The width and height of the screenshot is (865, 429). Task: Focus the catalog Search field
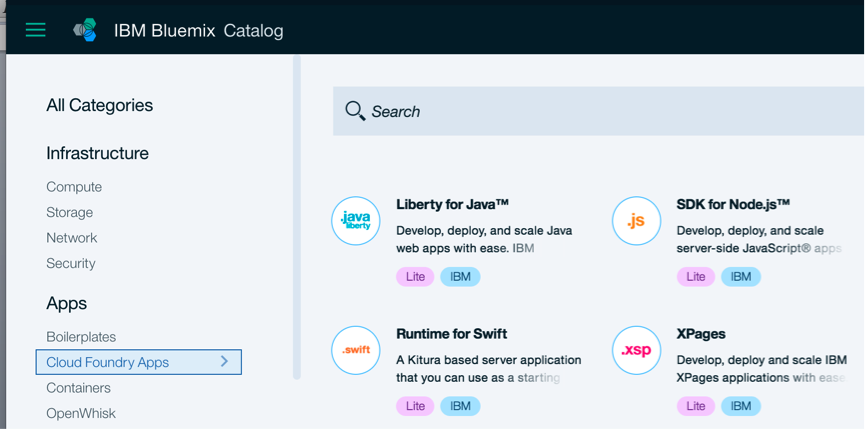[600, 111]
